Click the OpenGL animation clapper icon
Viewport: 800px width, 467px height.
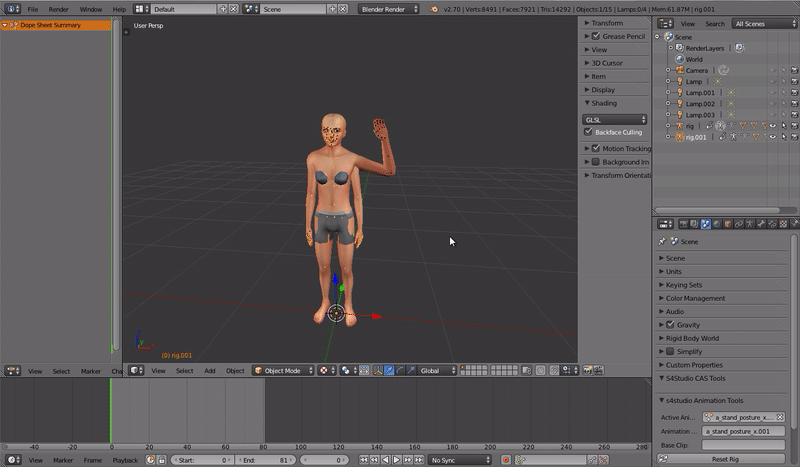pyautogui.click(x=598, y=371)
